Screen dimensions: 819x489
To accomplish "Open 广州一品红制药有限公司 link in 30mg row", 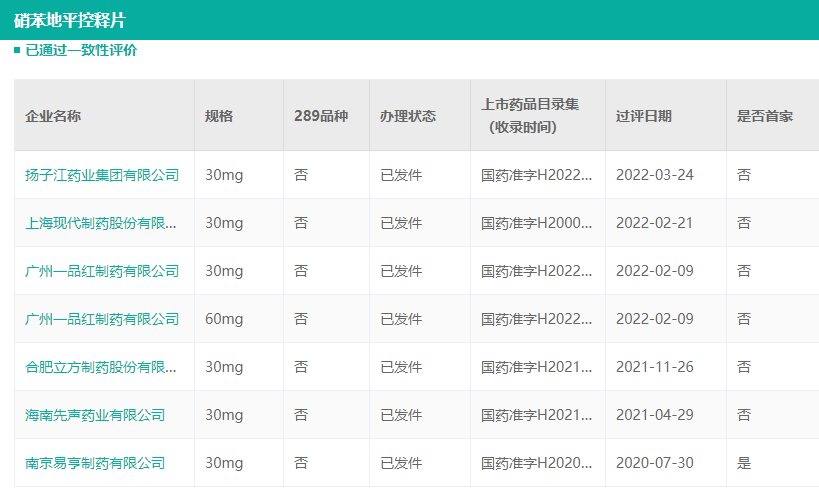I will click(x=102, y=271).
